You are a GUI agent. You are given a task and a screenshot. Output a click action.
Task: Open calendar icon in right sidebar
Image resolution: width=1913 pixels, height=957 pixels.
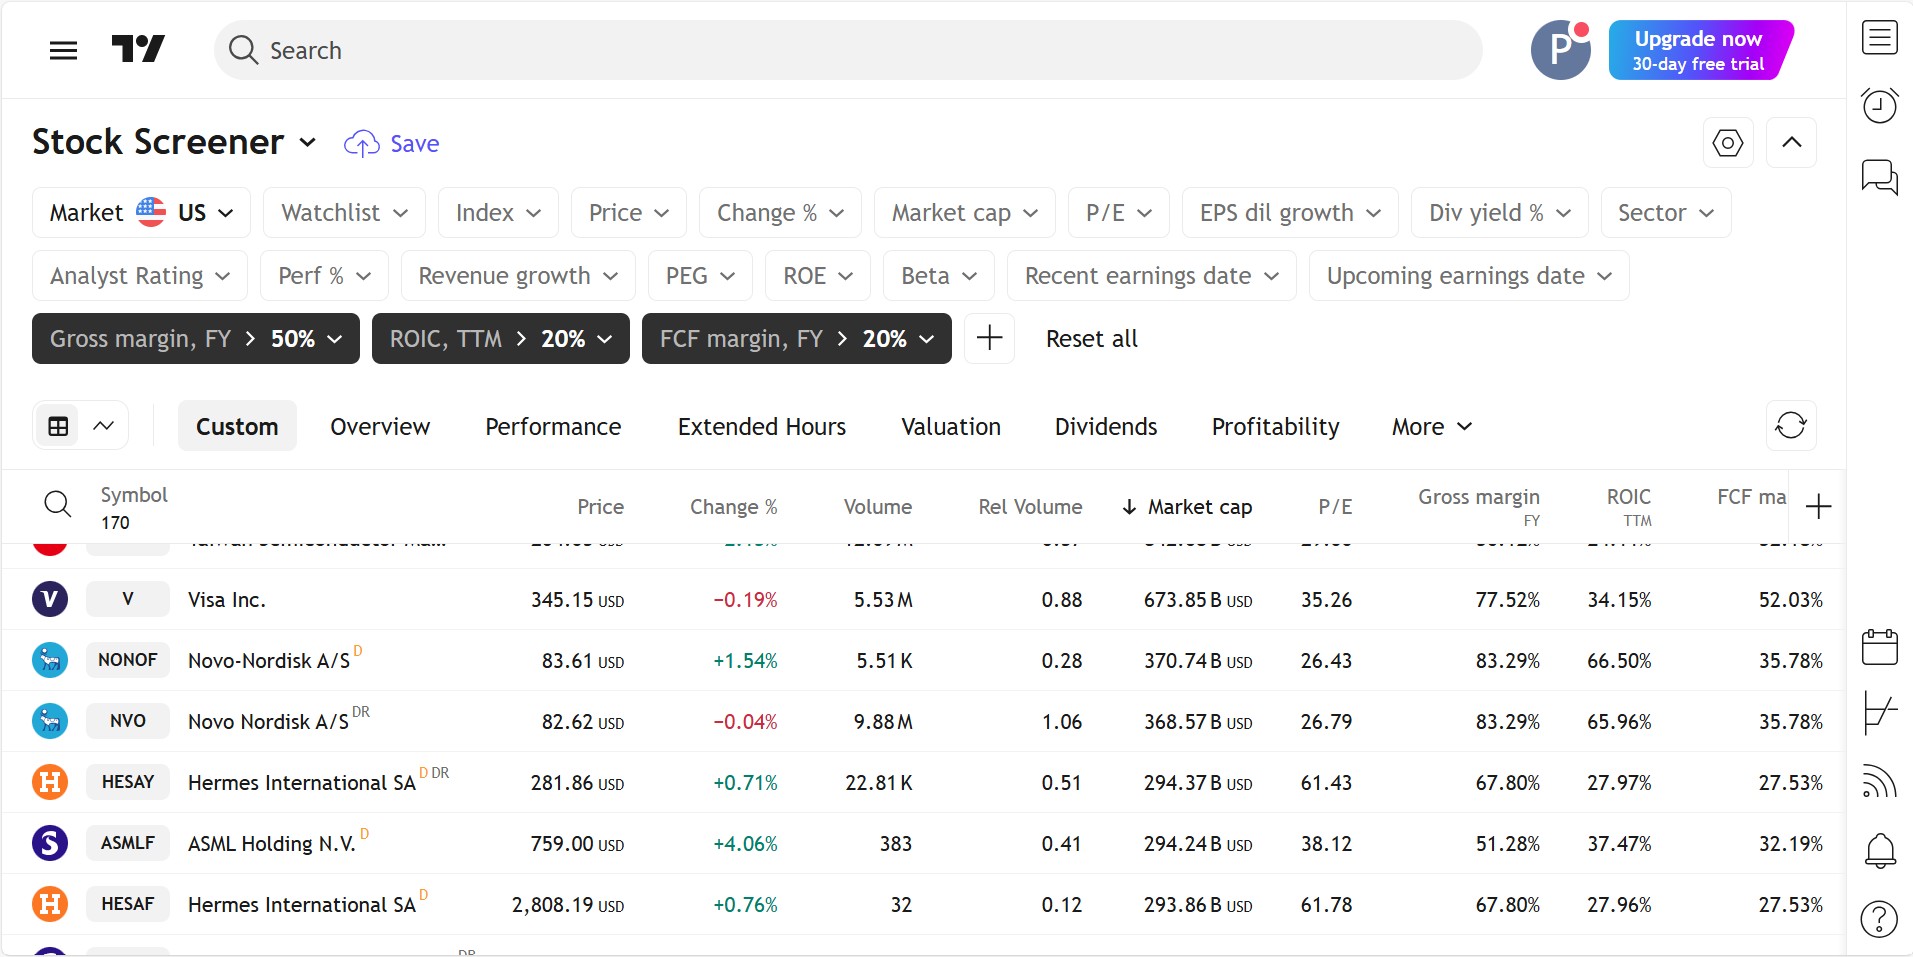click(x=1879, y=647)
